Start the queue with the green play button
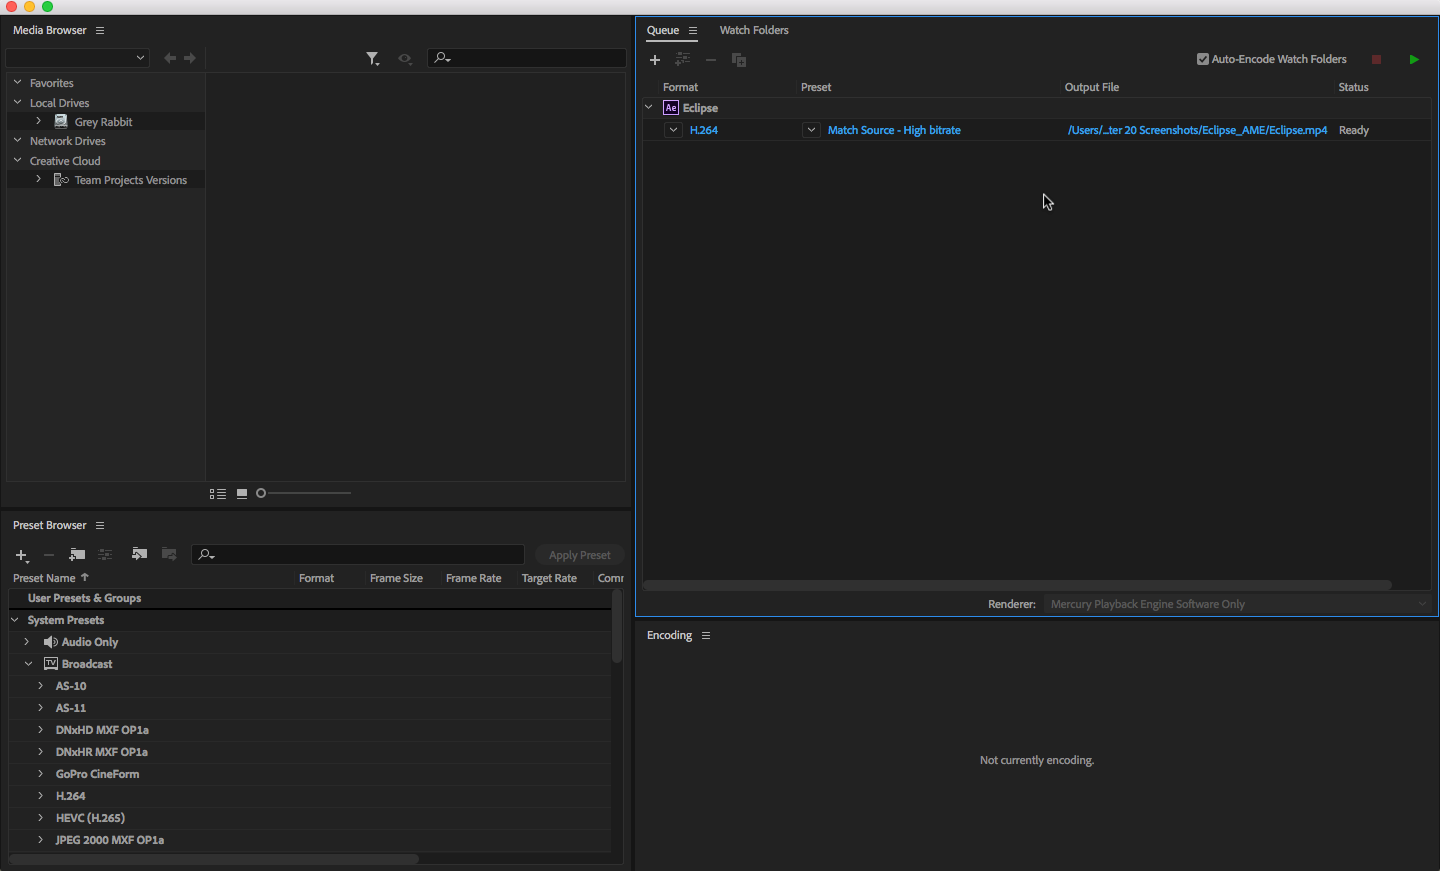 [x=1413, y=60]
